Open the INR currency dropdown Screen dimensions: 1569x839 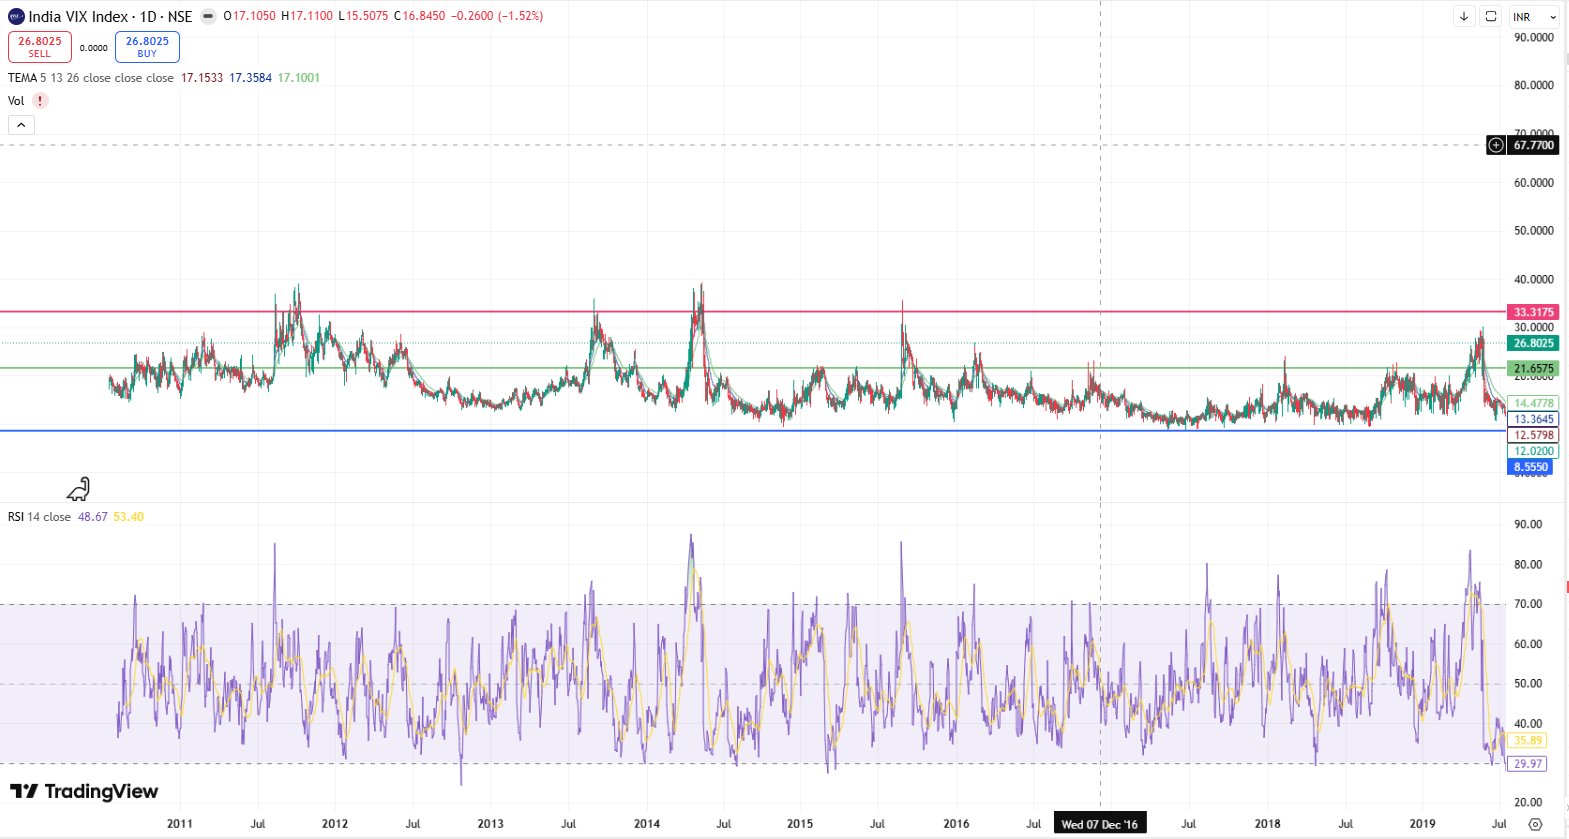(x=1534, y=17)
